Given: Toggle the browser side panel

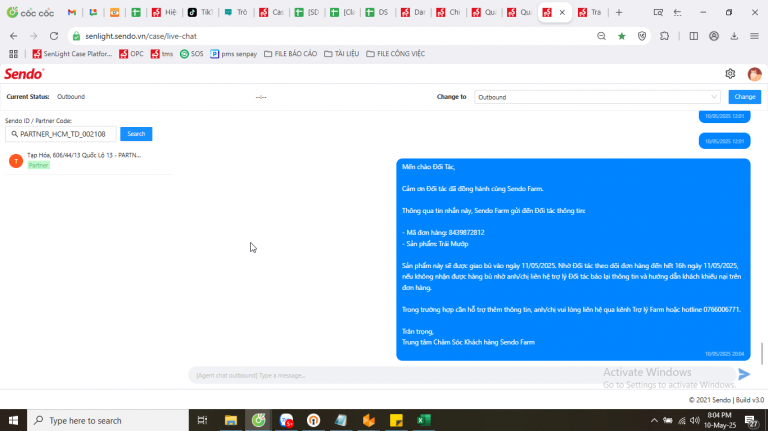Looking at the screenshot, I should click(x=694, y=36).
